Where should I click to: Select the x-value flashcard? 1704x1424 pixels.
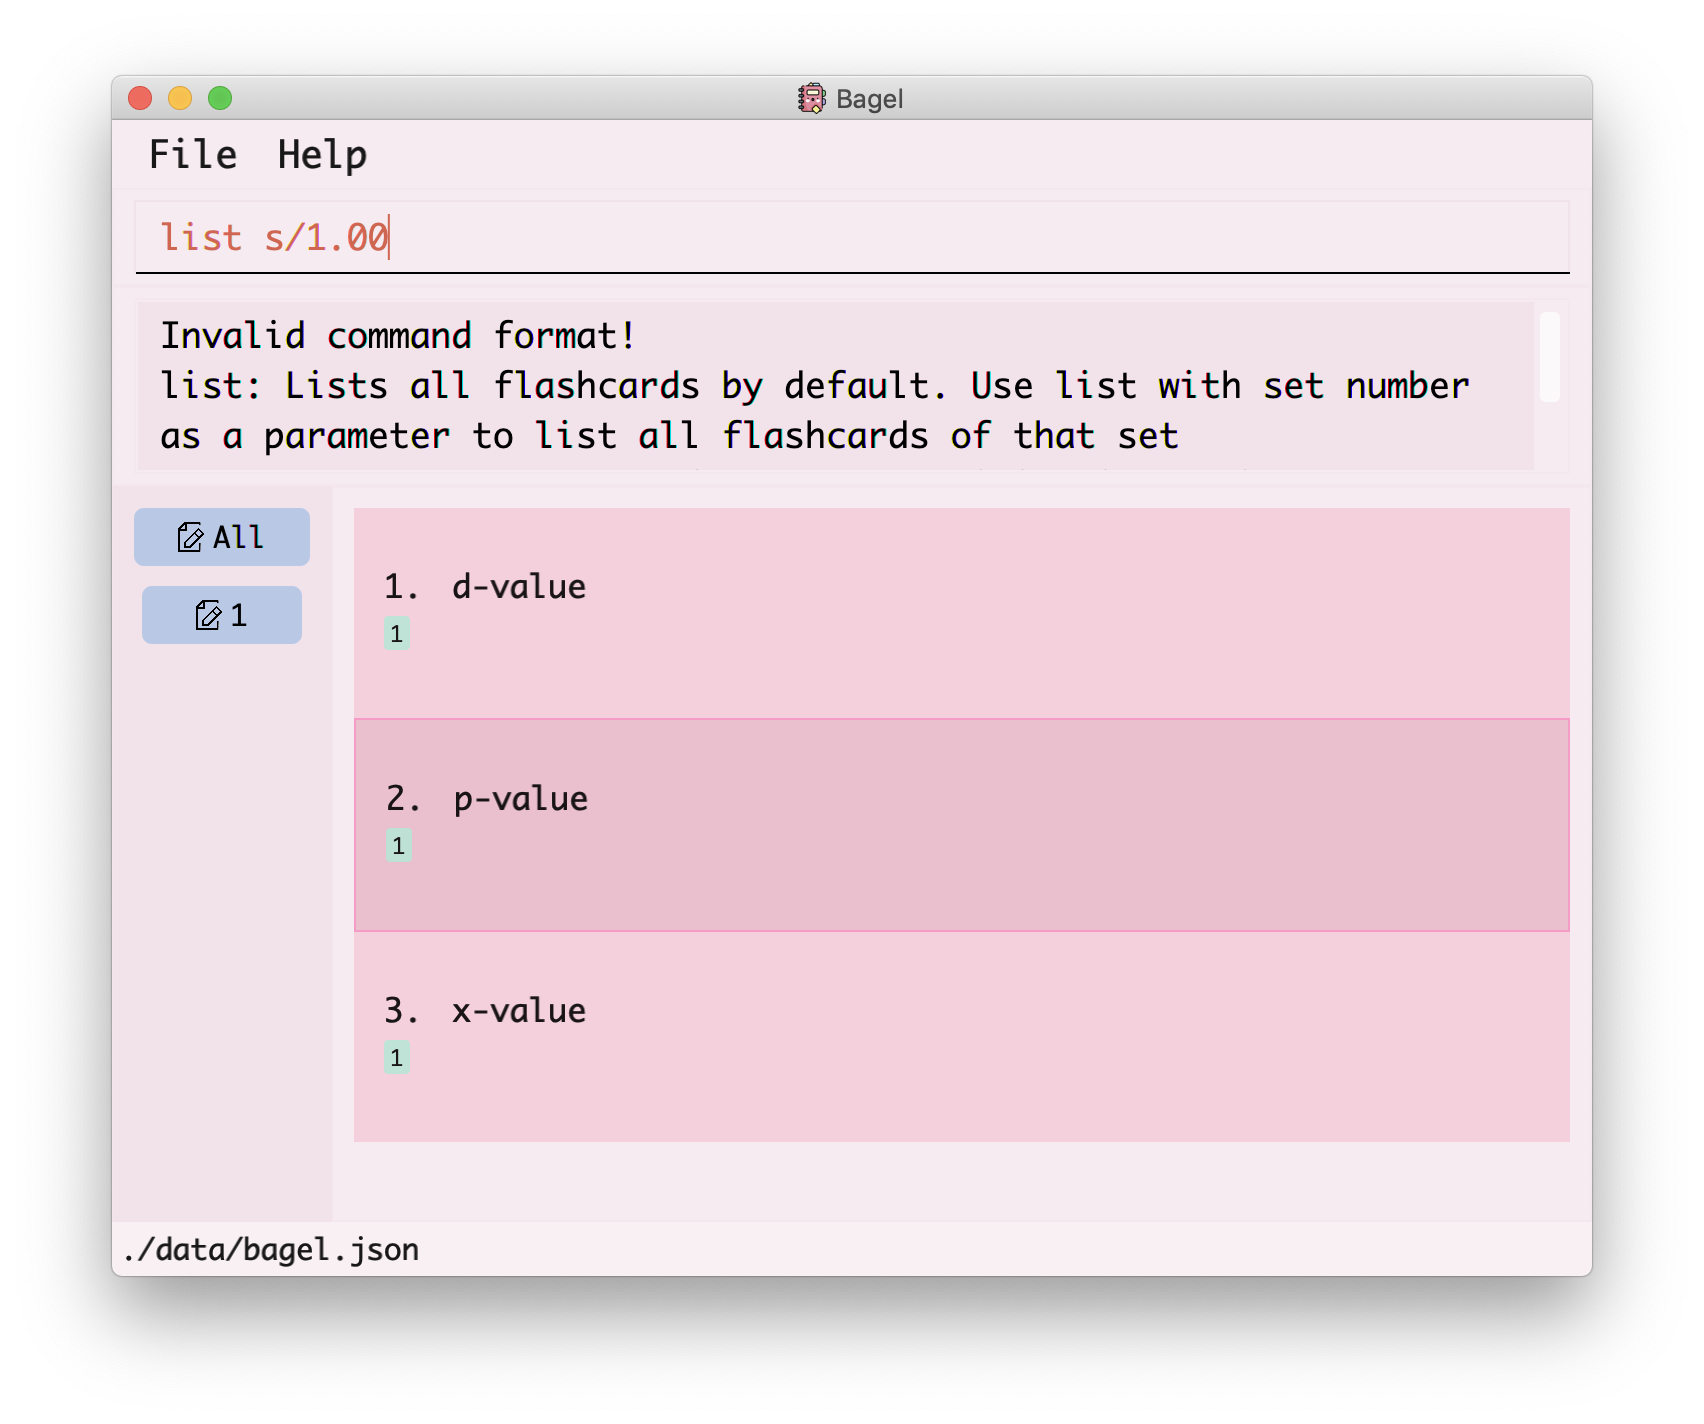(962, 1037)
